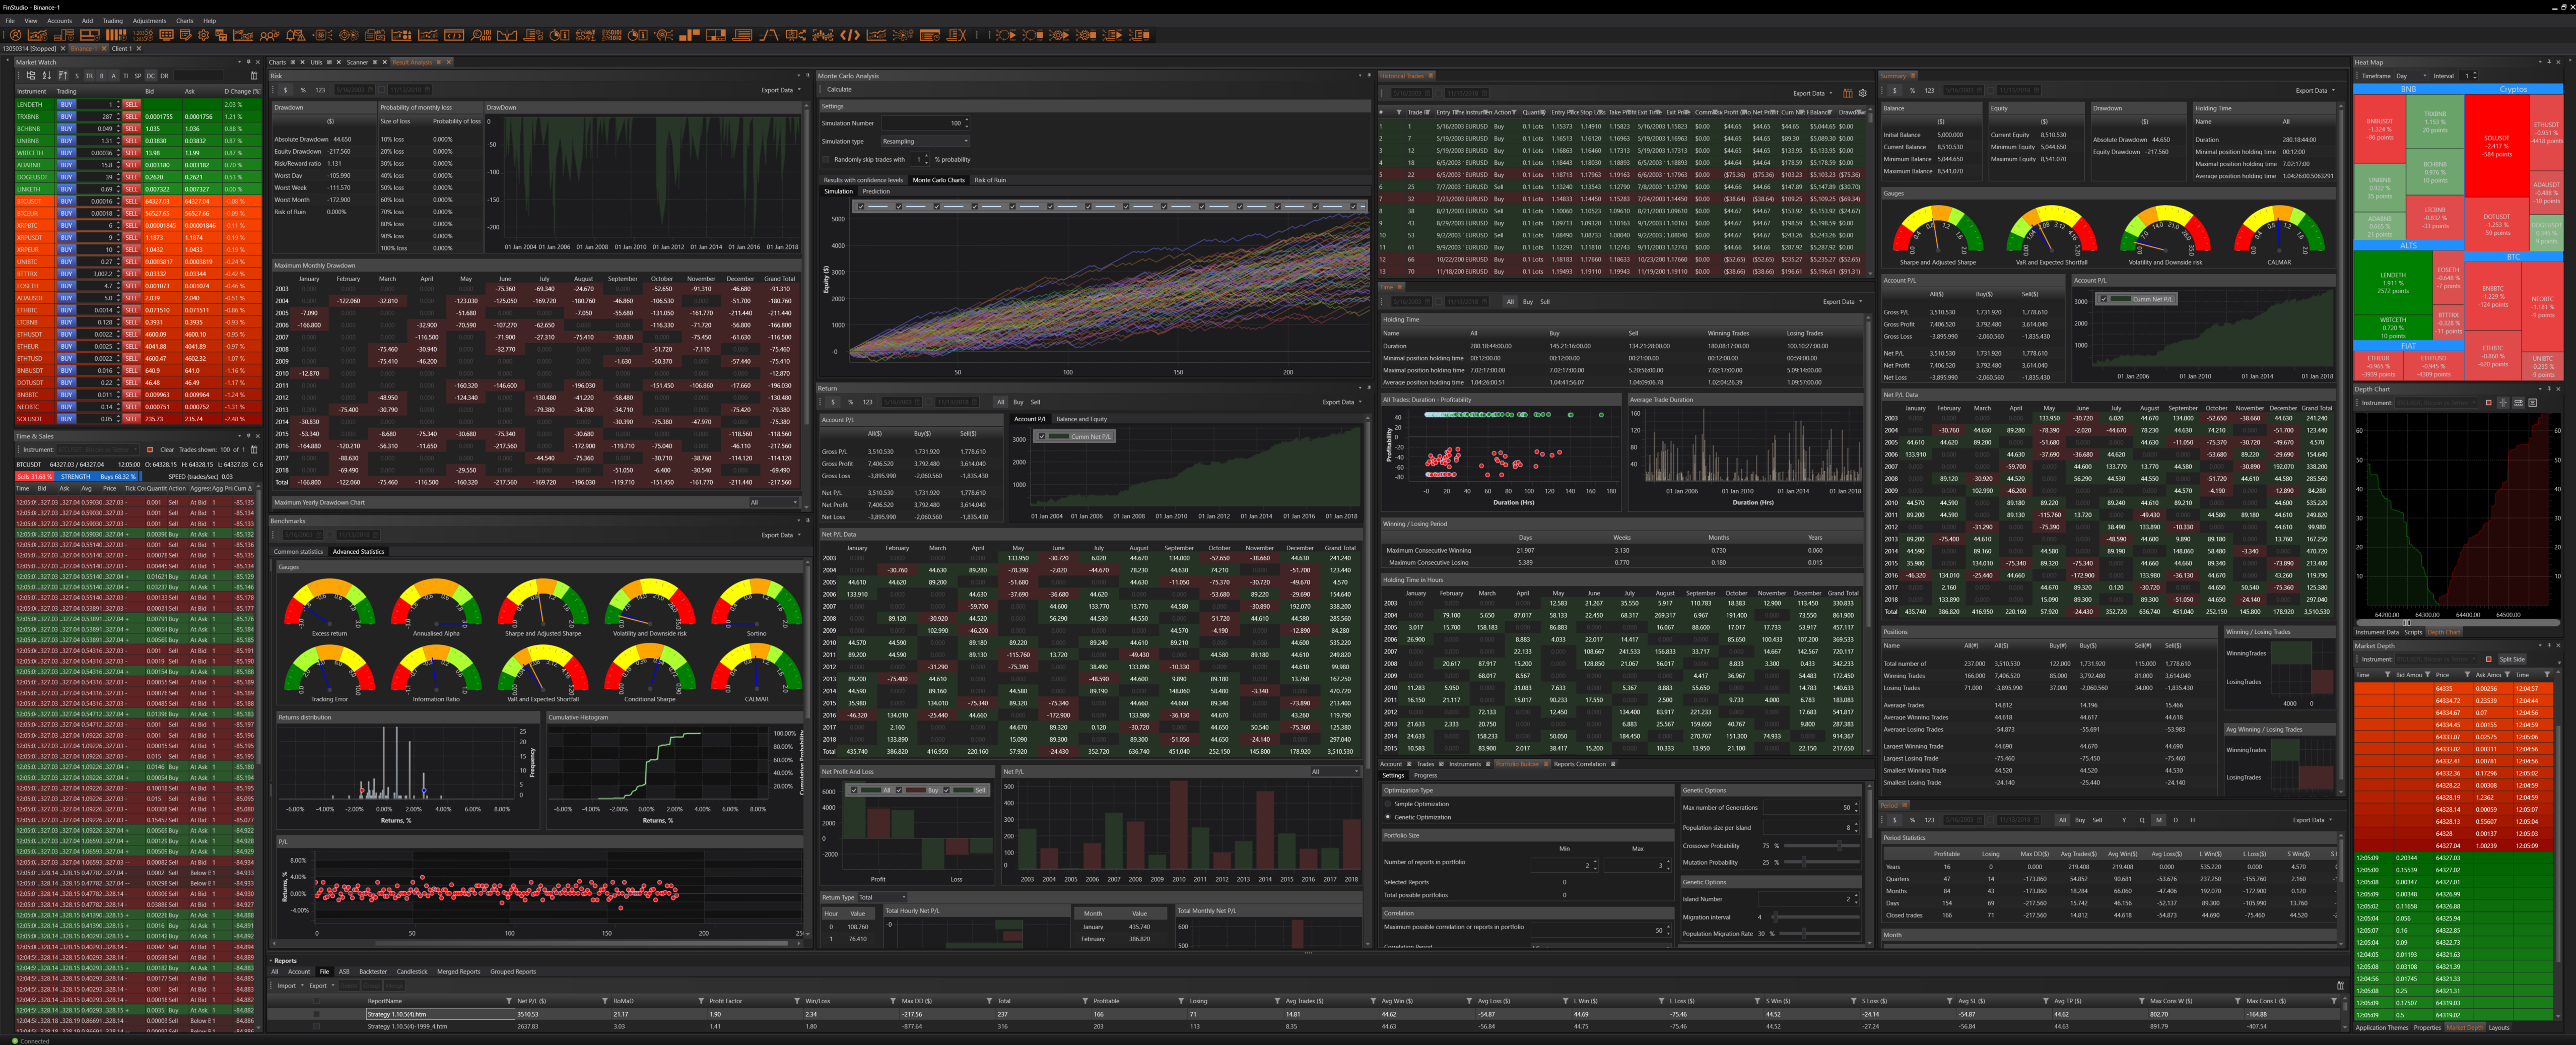Image resolution: width=2576 pixels, height=1045 pixels.
Task: Select Simple Optimization radio button
Action: [1388, 804]
